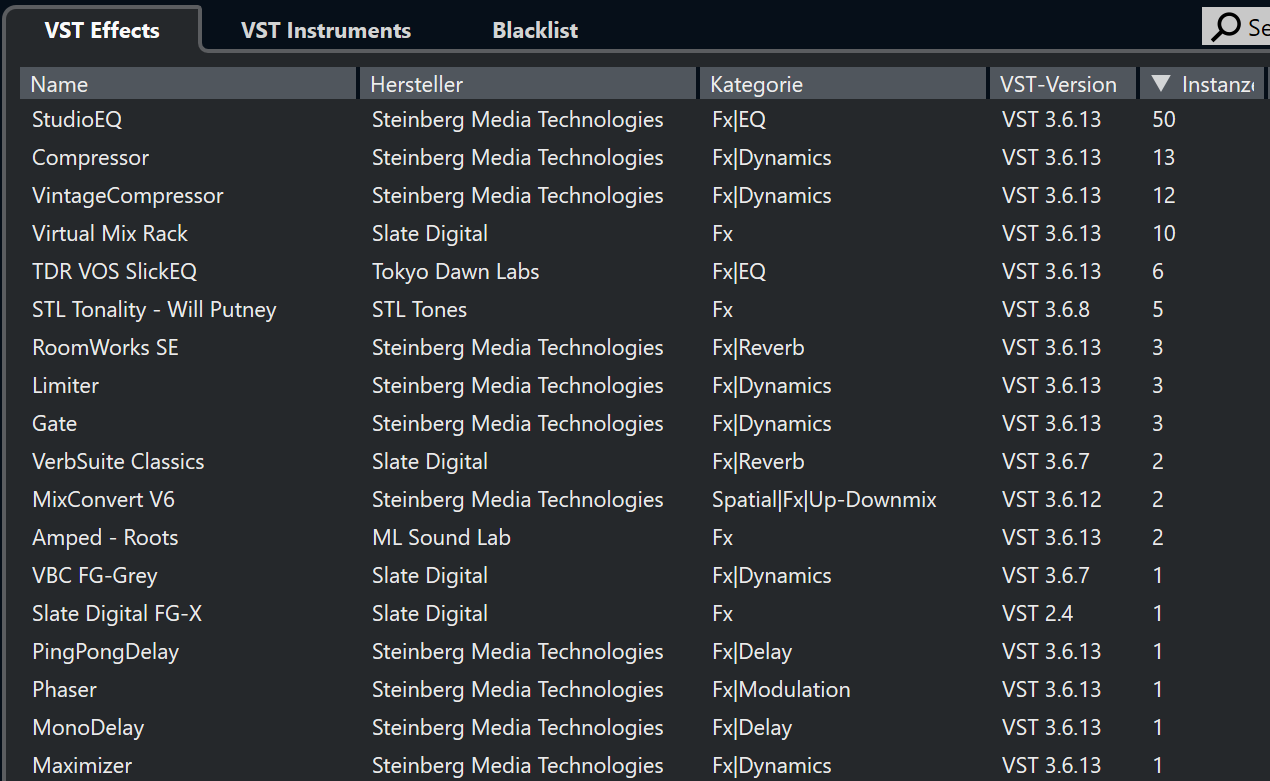The image size is (1270, 781).
Task: Click Virtual Mix Rack row
Action: [x=110, y=234]
